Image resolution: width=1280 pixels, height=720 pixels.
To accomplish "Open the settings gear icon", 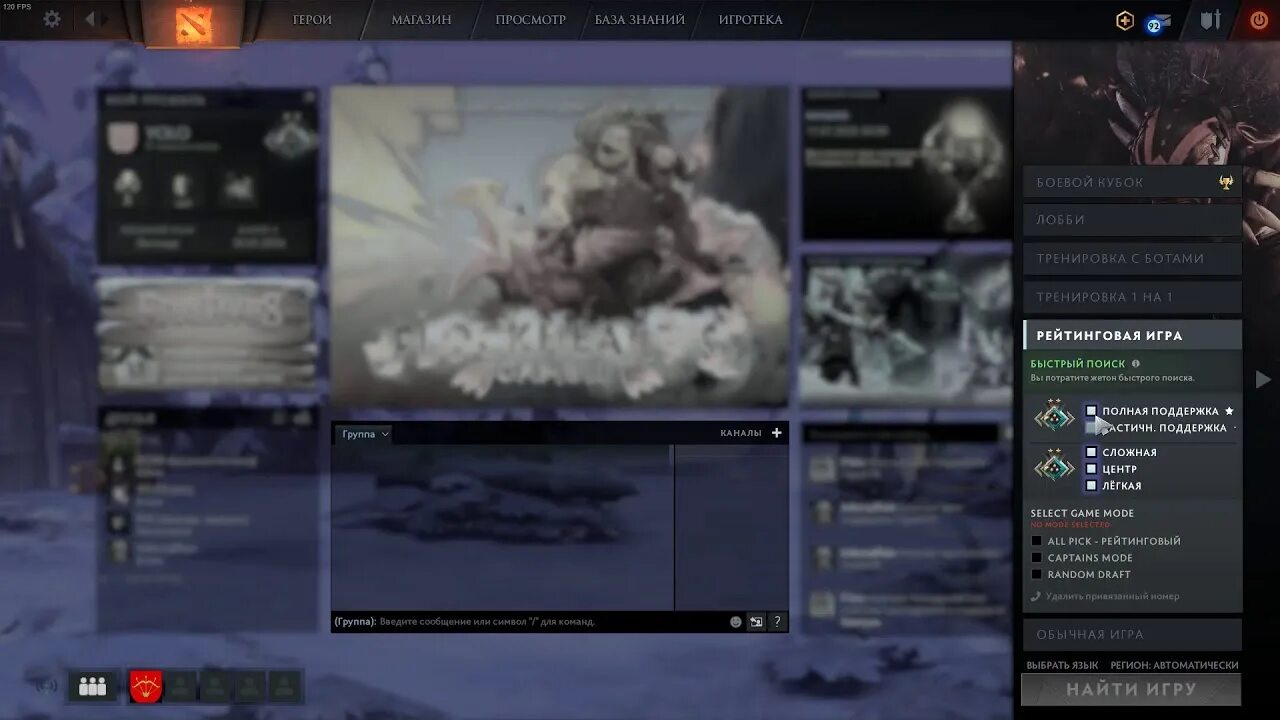I will point(52,19).
